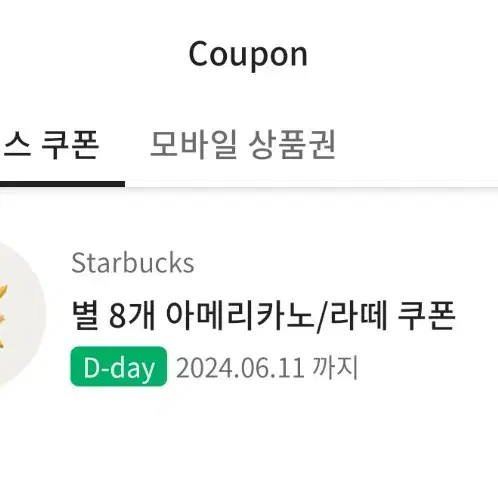The image size is (498, 498).
Task: Click the 상품권 word in the second tab
Action: 292,145
